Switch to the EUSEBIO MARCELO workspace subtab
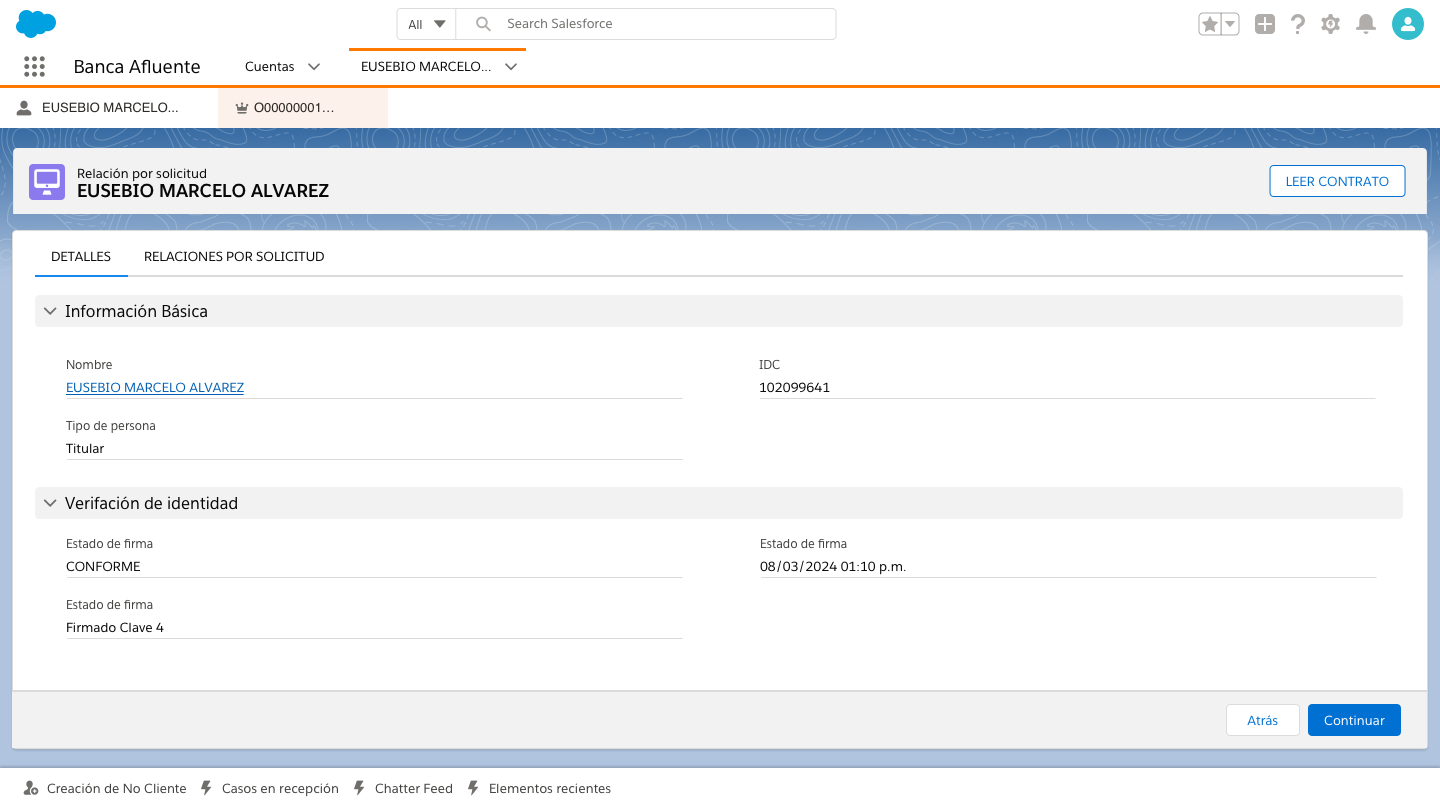The image size is (1440, 808). pyautogui.click(x=109, y=108)
